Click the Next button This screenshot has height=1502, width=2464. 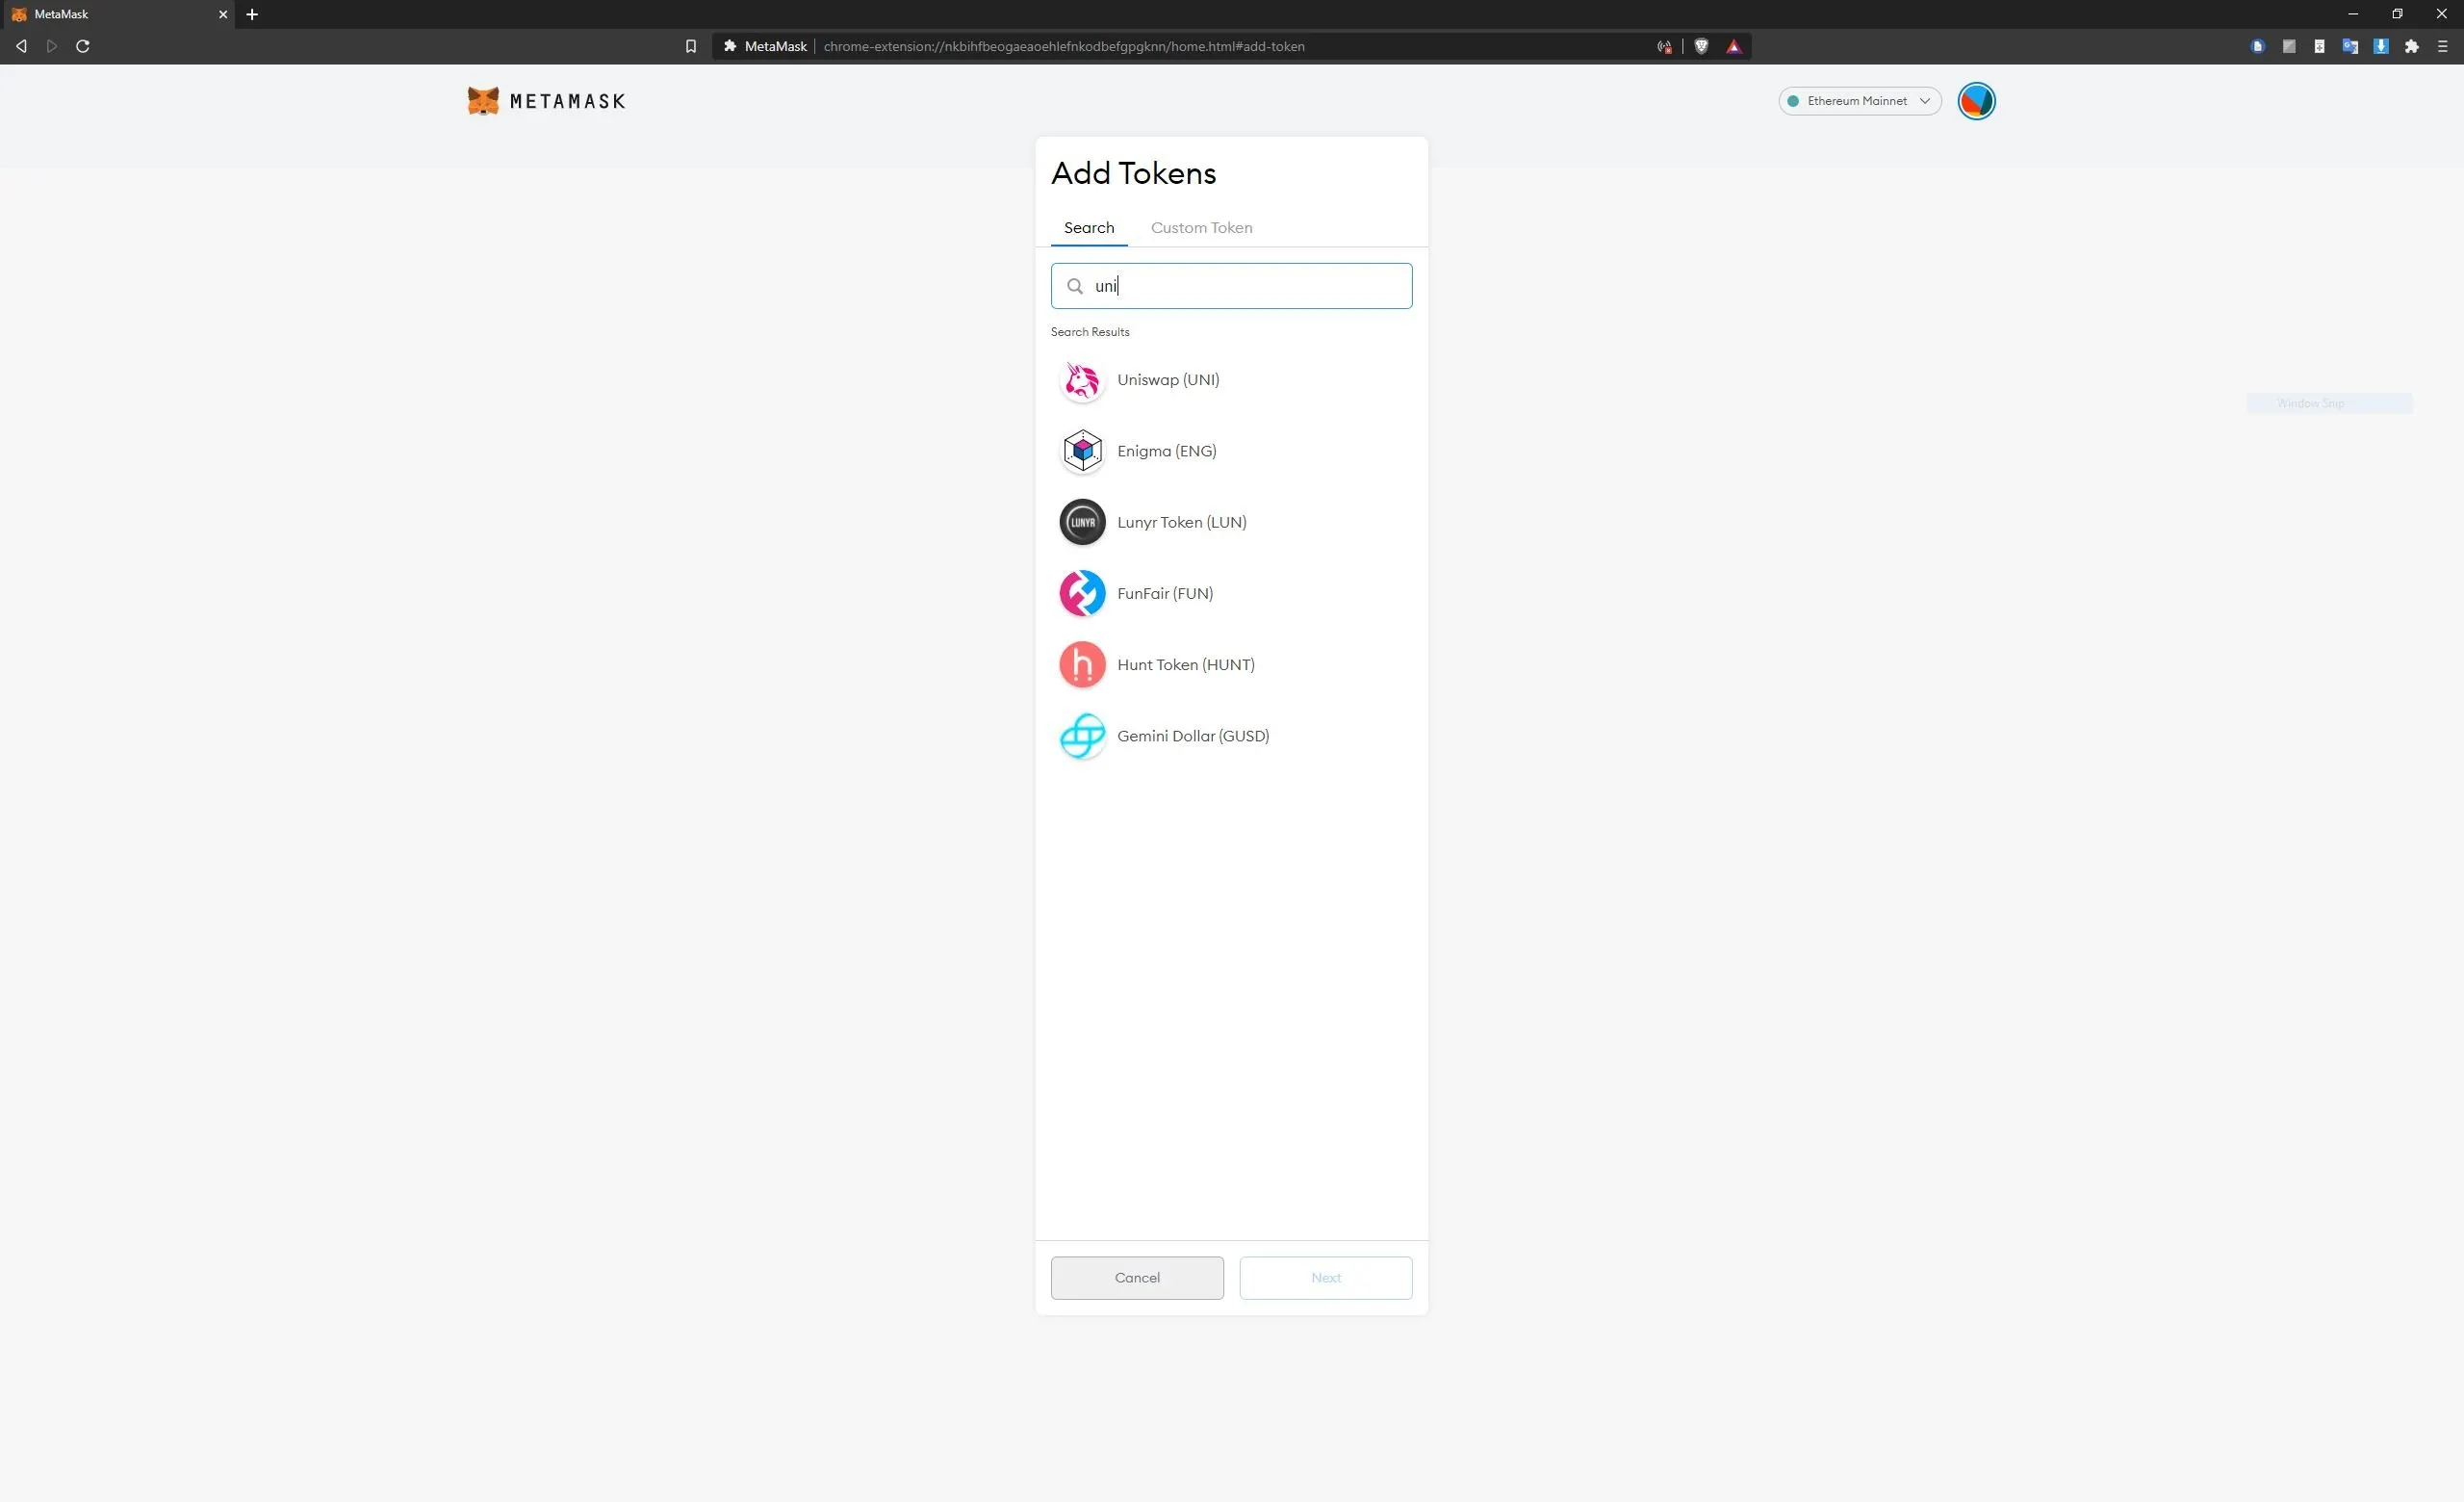click(1325, 1277)
